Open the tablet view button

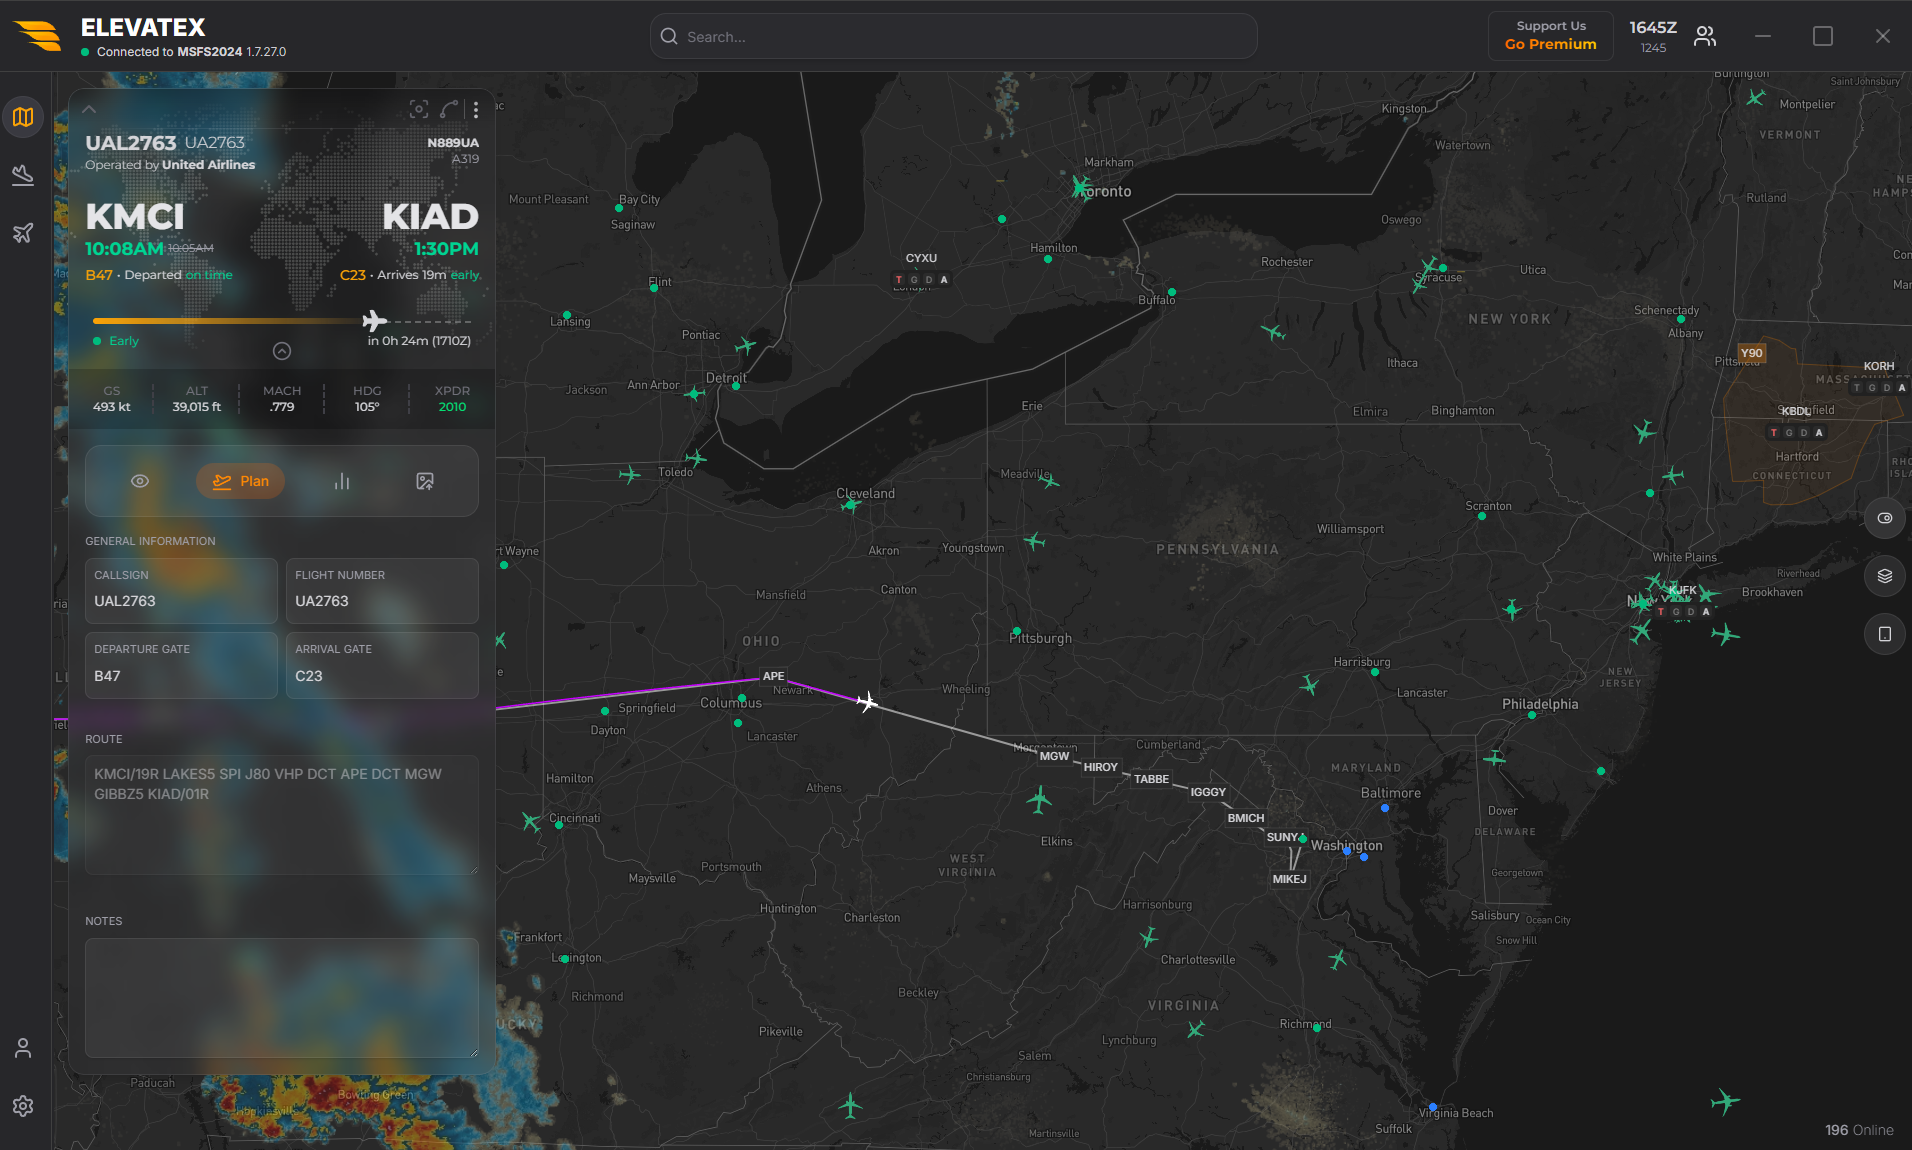[1885, 634]
